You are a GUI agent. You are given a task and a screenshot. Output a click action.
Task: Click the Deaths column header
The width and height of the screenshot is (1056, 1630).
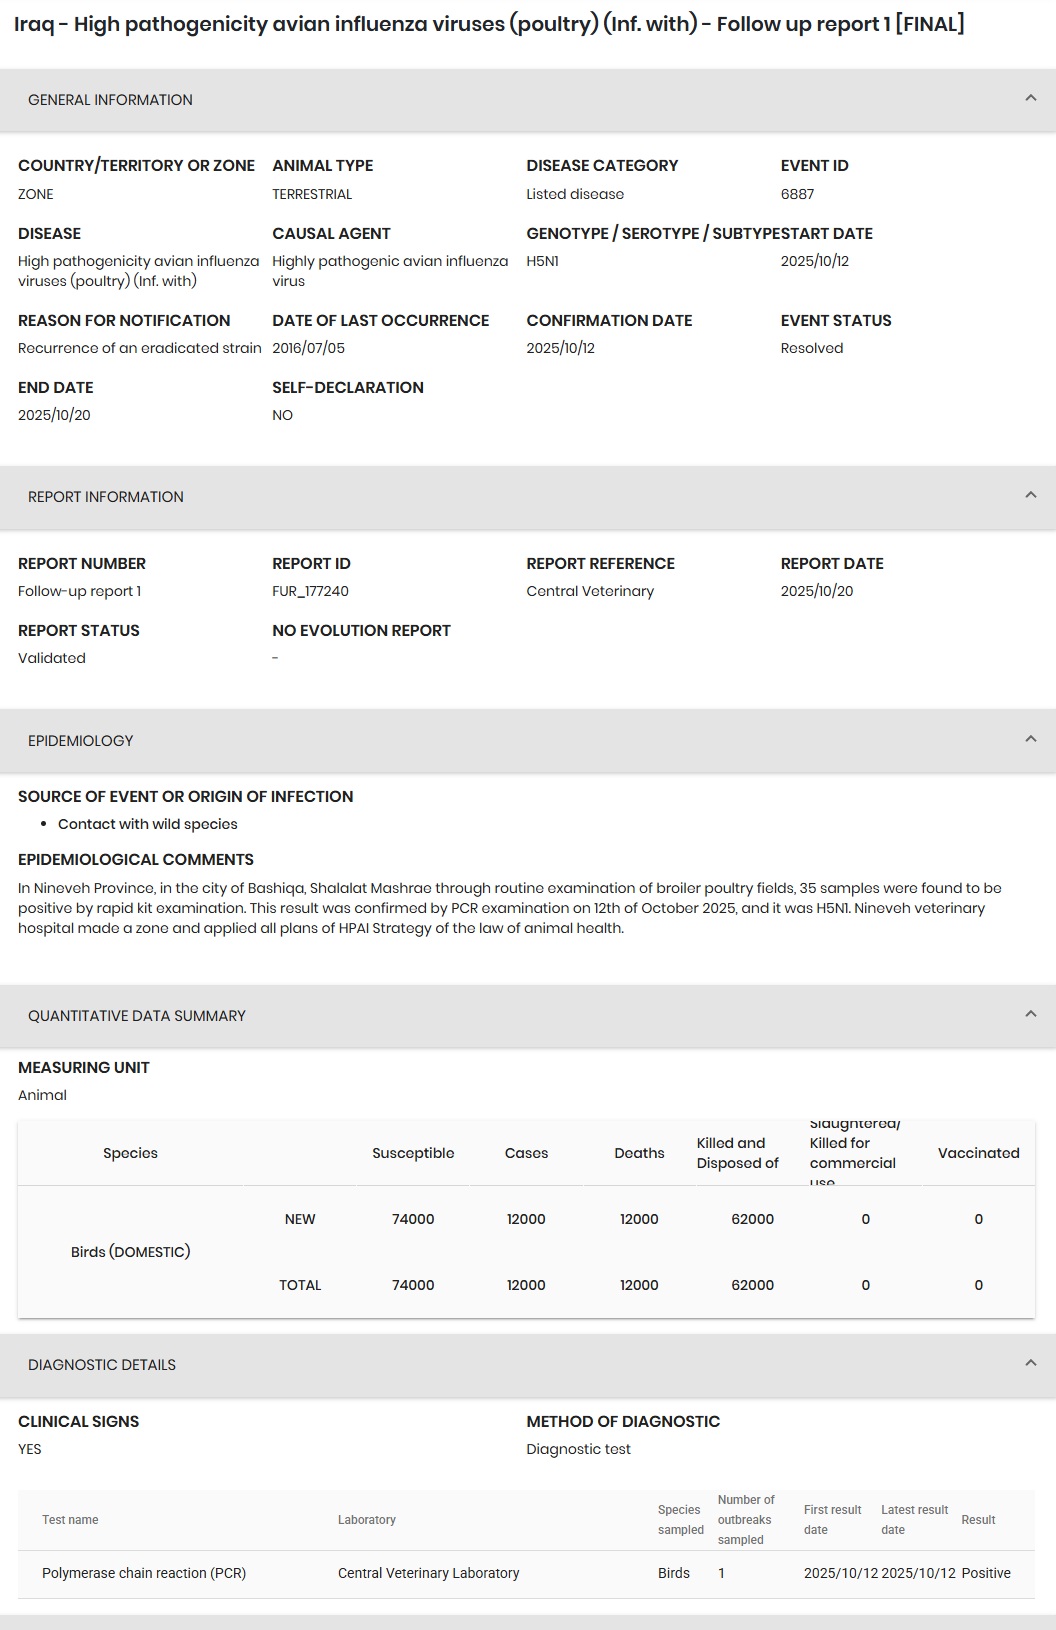[639, 1153]
